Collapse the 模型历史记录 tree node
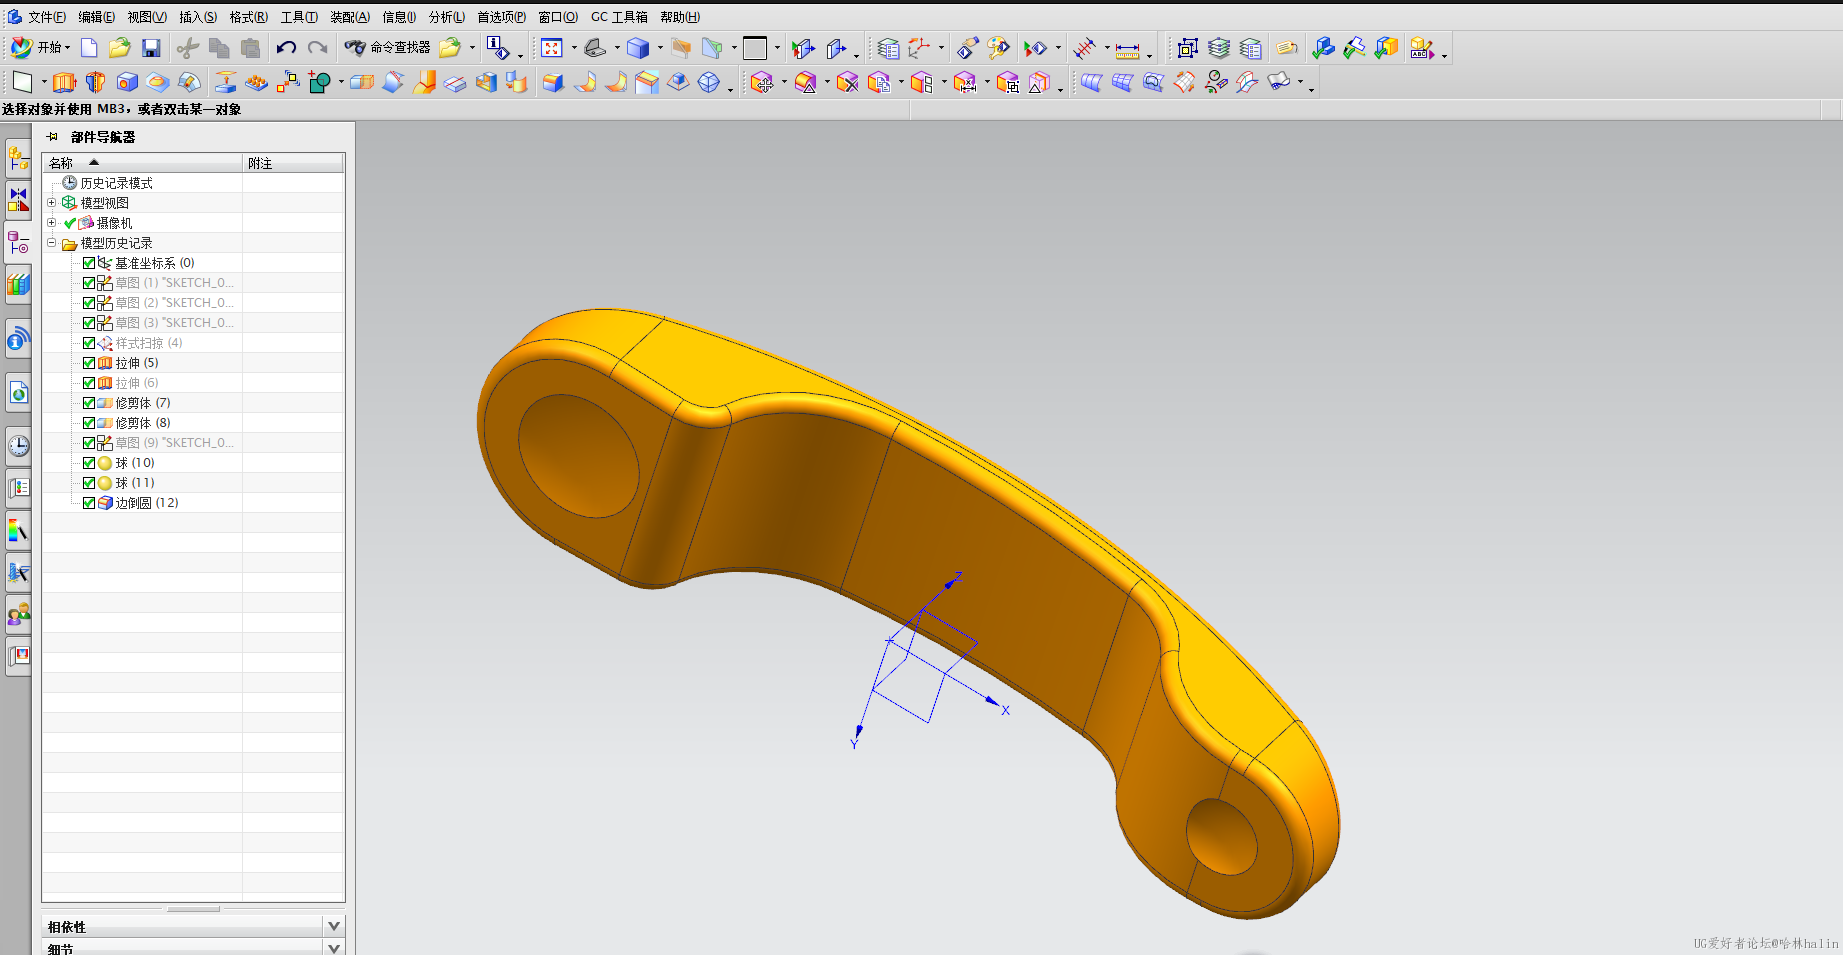 click(52, 243)
